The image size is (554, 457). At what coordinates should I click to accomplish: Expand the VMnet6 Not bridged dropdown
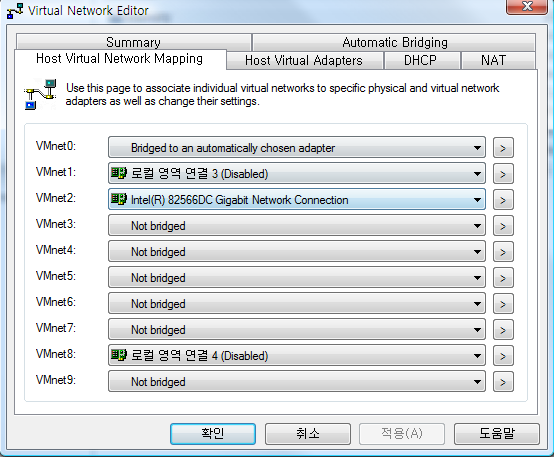(x=297, y=304)
